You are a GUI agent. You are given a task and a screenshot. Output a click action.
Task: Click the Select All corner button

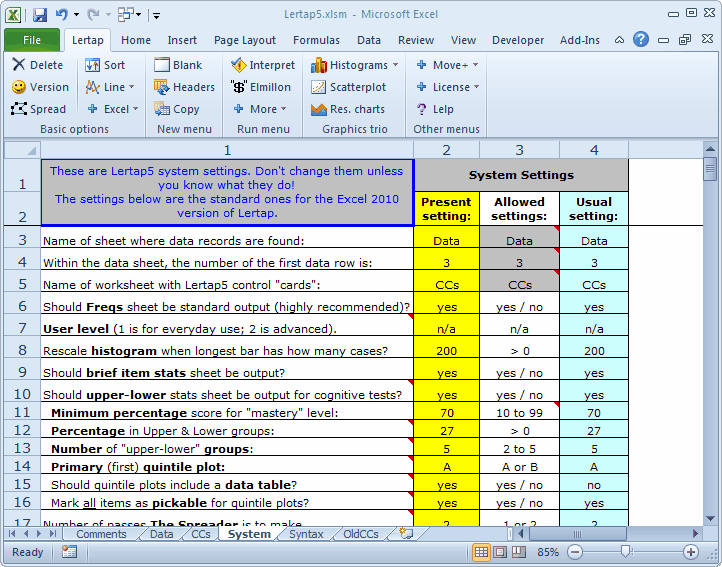(x=22, y=150)
